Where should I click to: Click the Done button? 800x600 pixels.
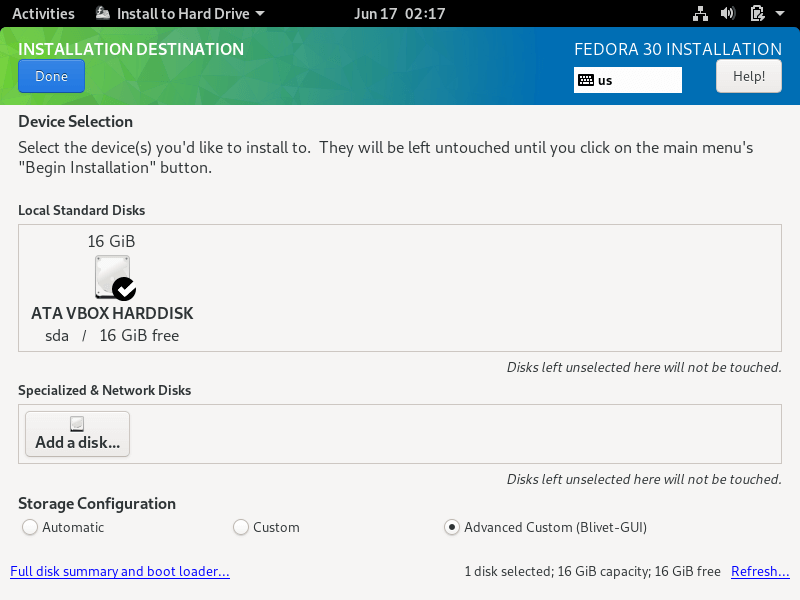51,76
